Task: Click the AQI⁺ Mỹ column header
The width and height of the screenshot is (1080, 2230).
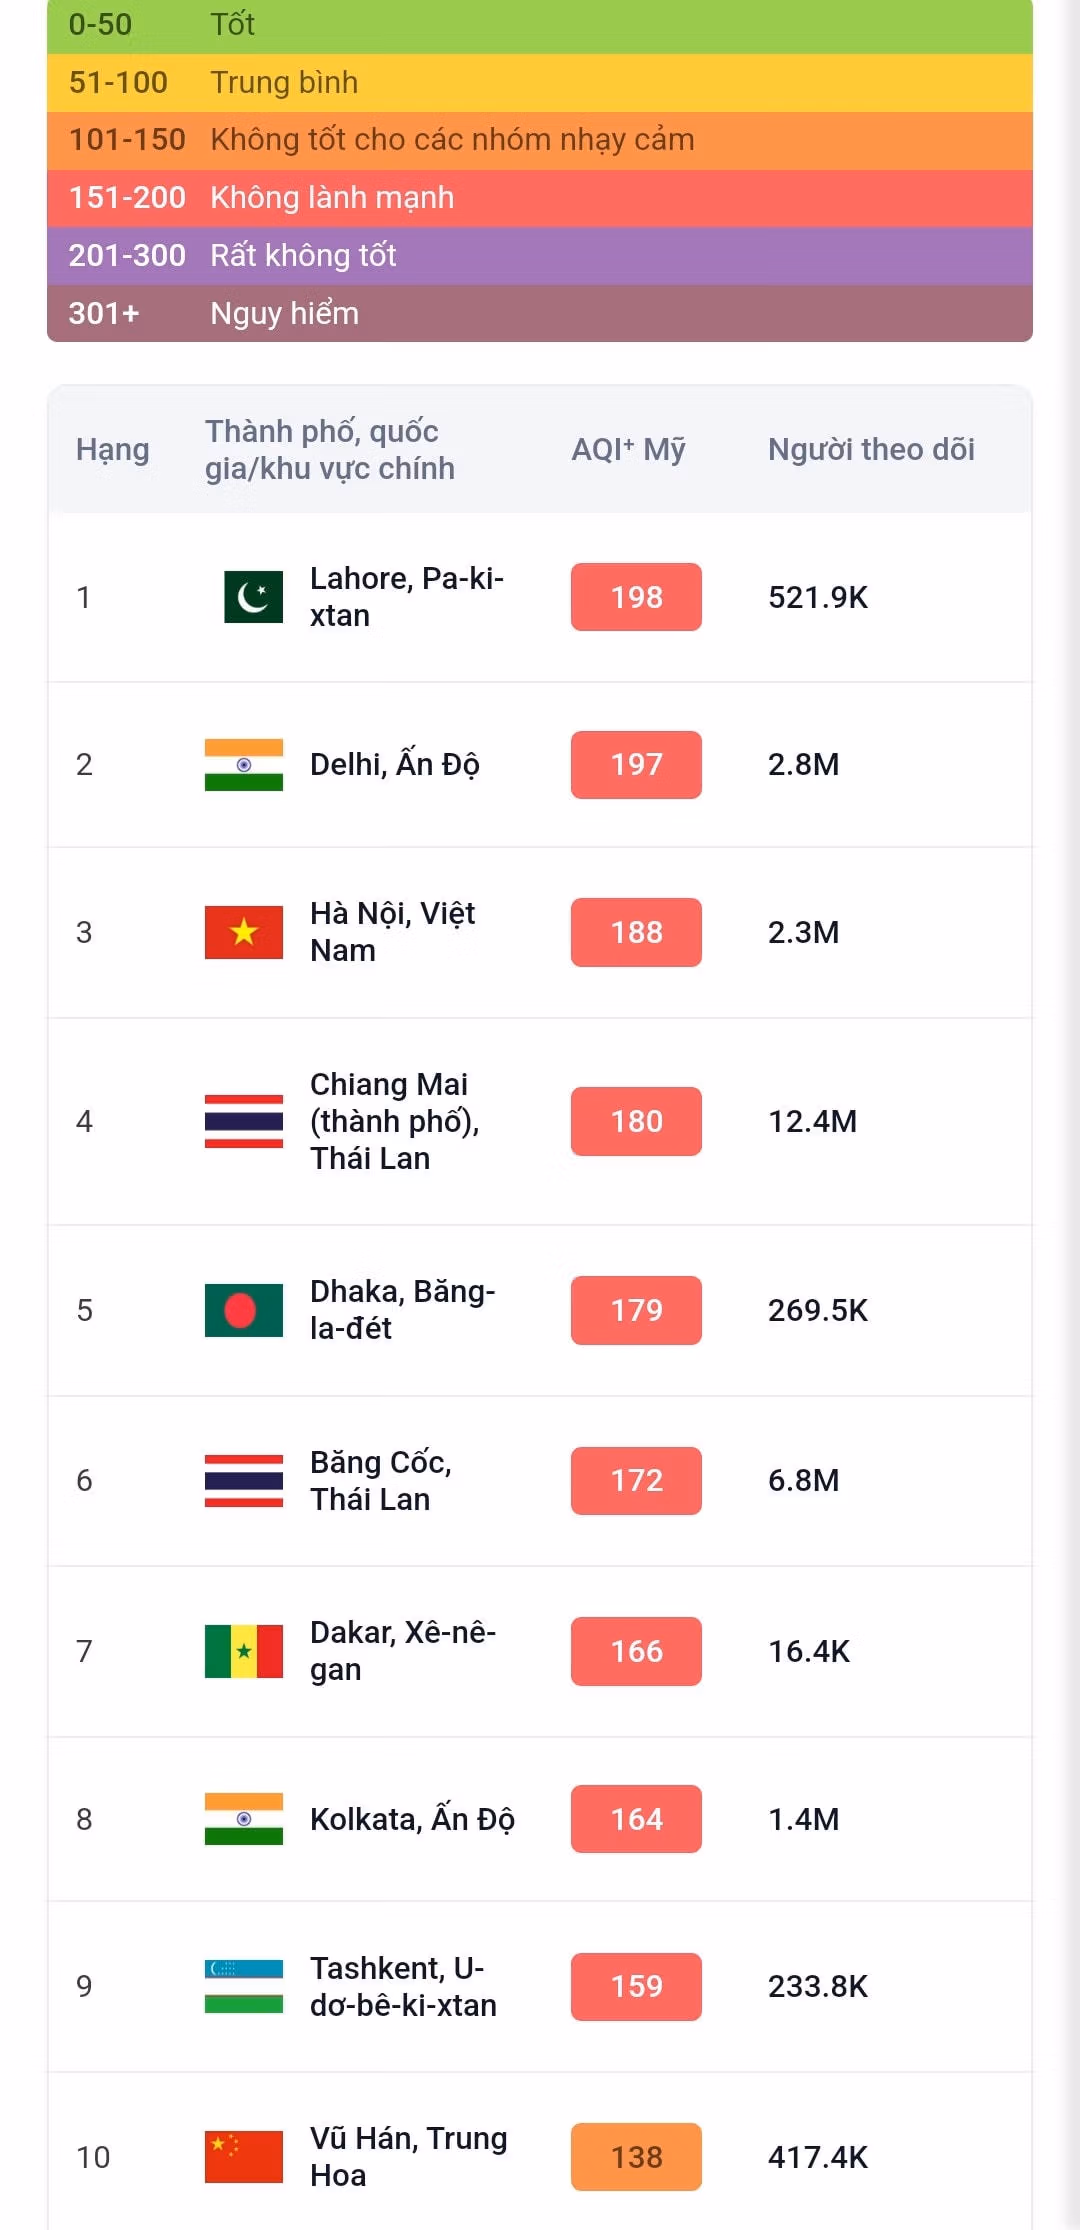Action: [x=628, y=450]
